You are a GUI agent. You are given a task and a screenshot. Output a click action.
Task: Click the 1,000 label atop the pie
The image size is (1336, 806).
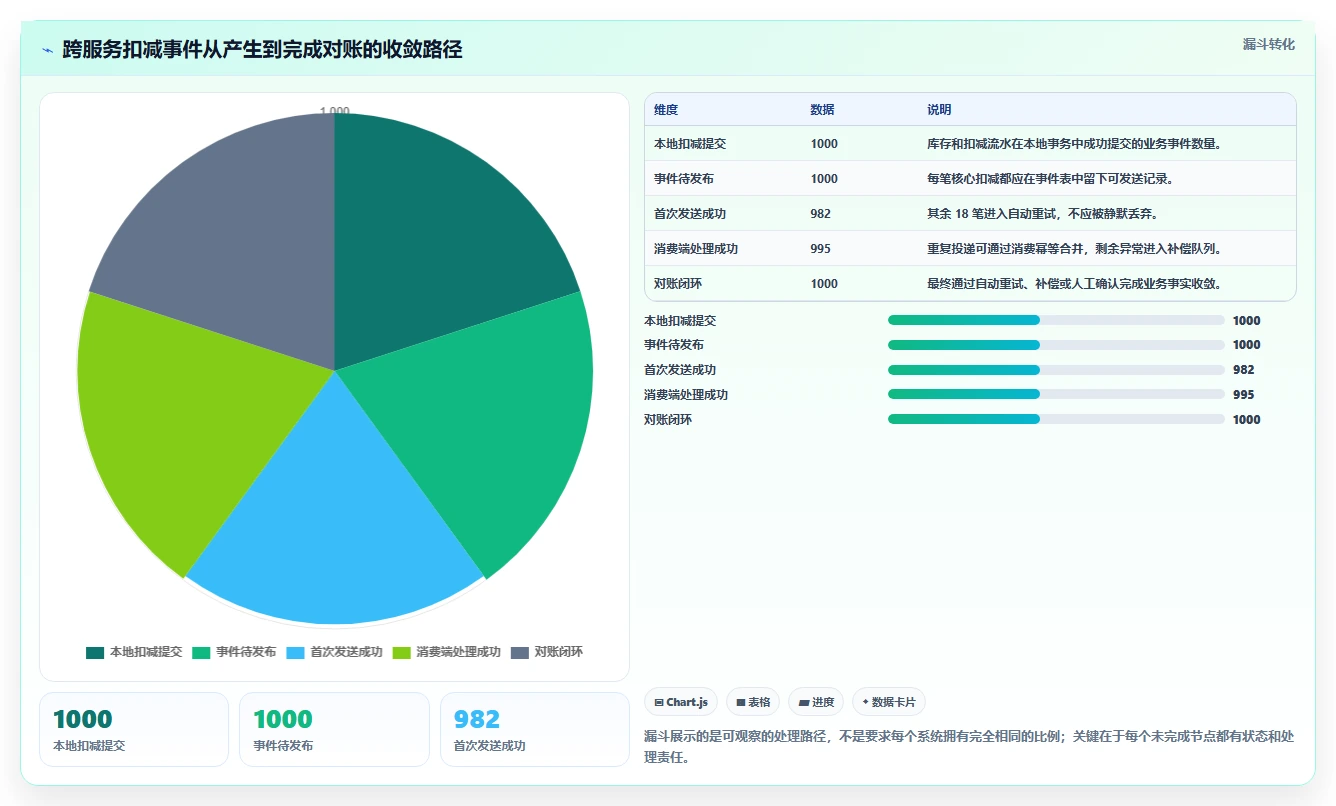(335, 111)
